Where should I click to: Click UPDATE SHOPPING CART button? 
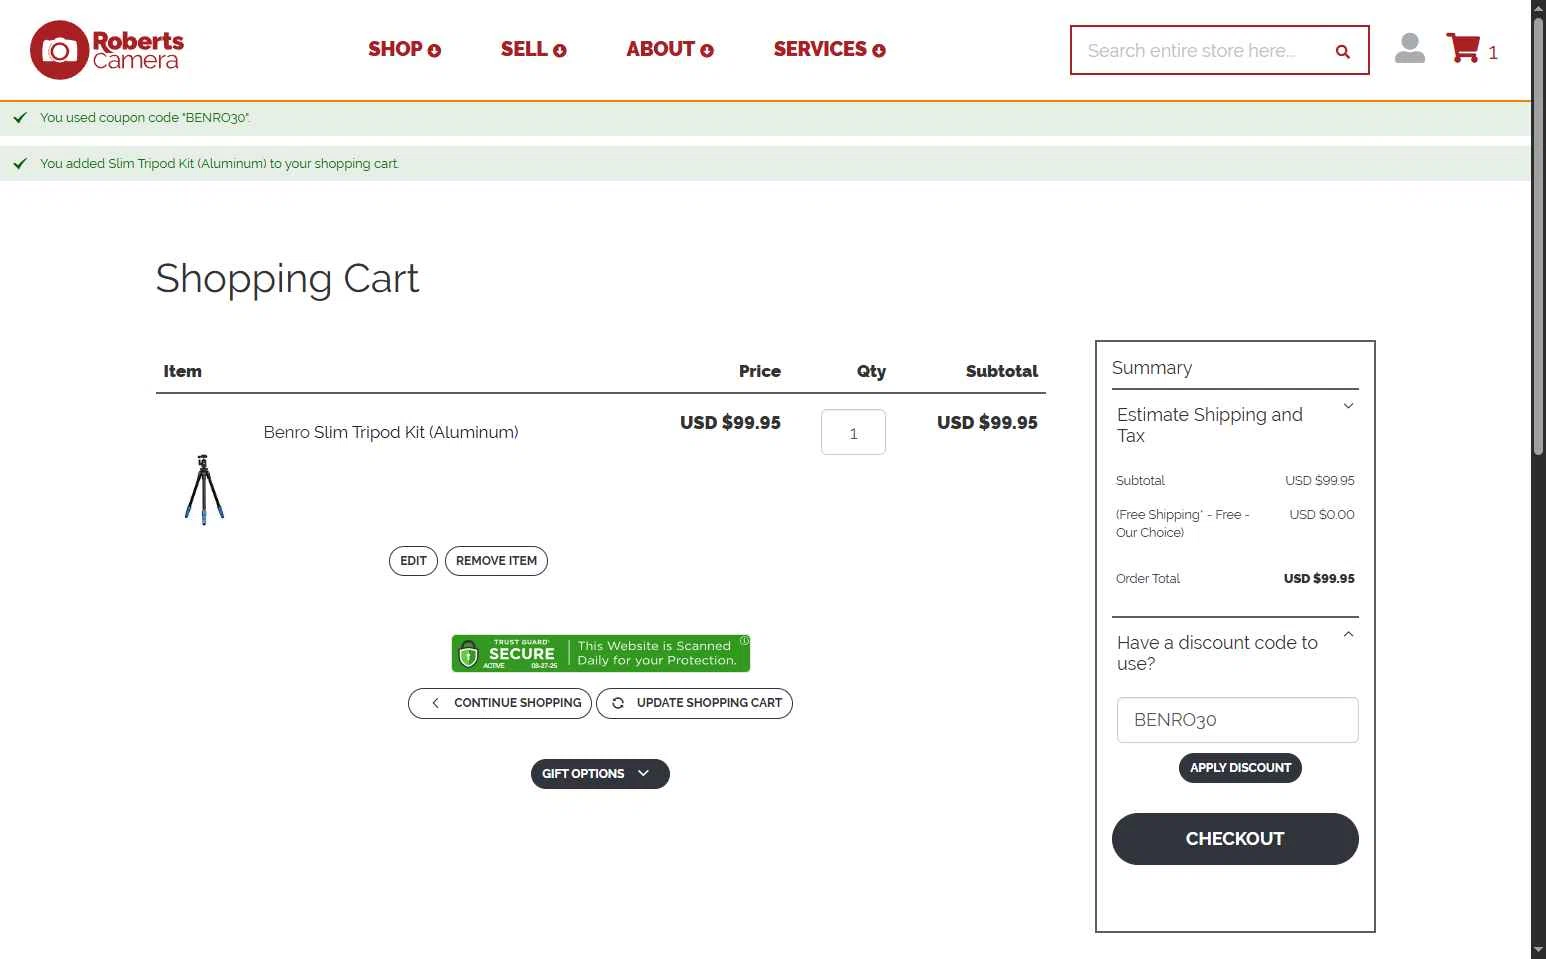pos(694,703)
